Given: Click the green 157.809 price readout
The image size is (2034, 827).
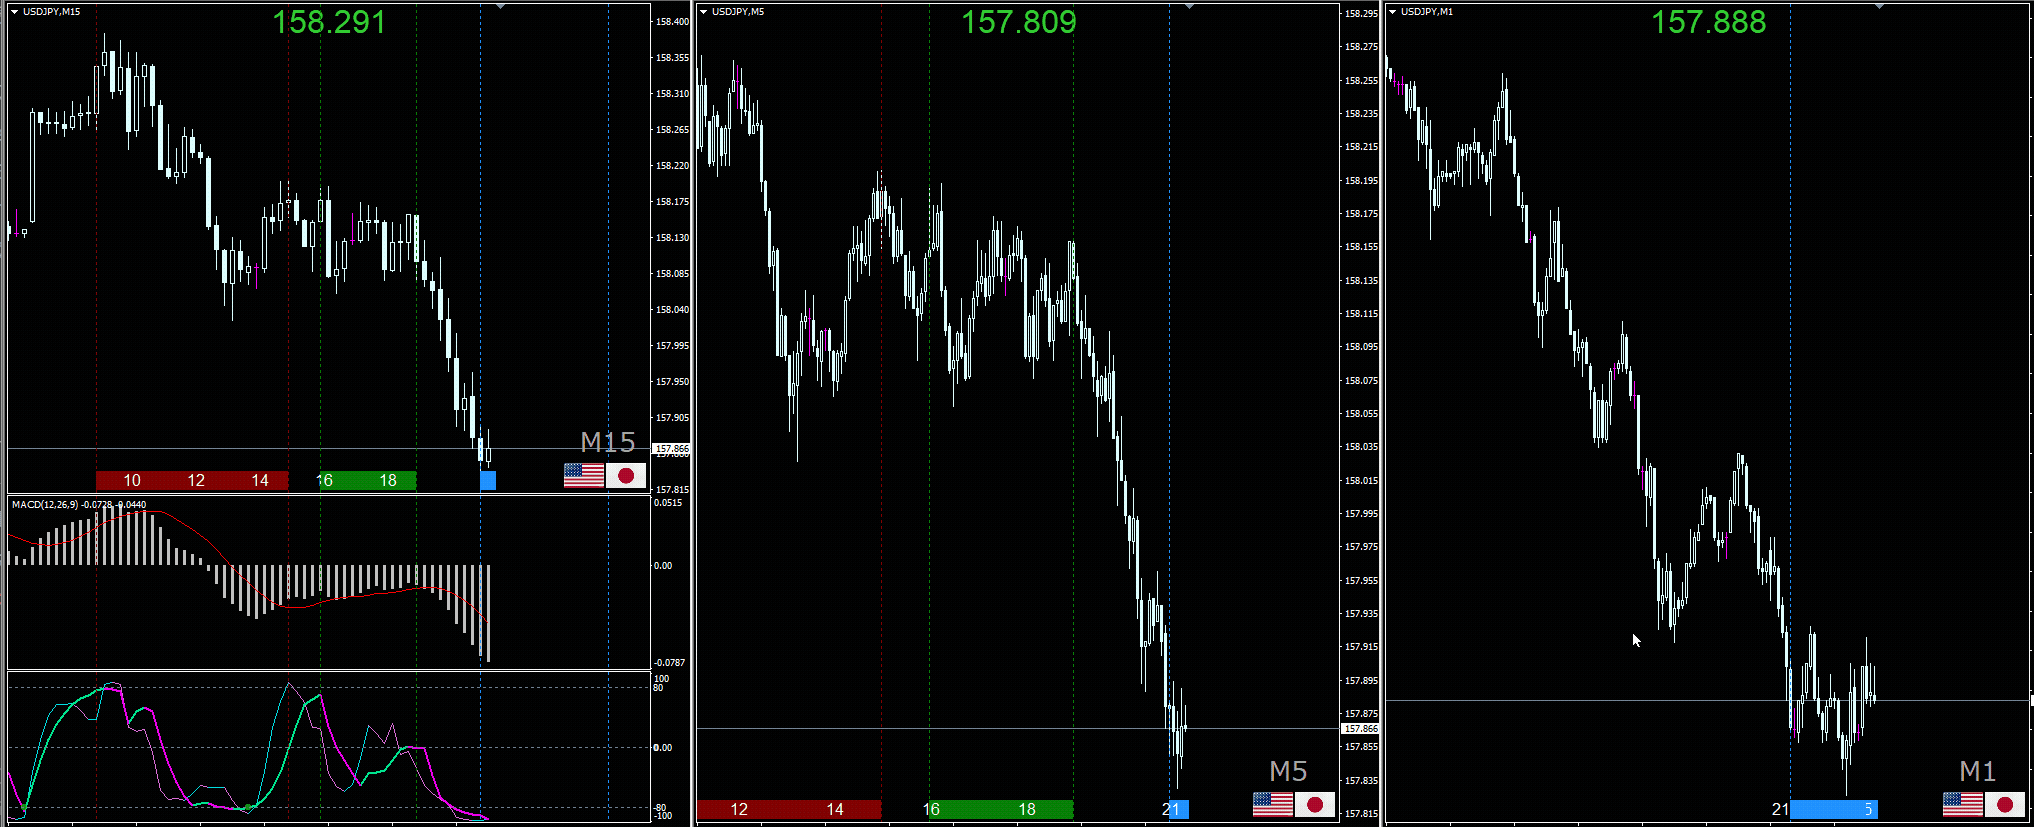Looking at the screenshot, I should (x=1019, y=22).
